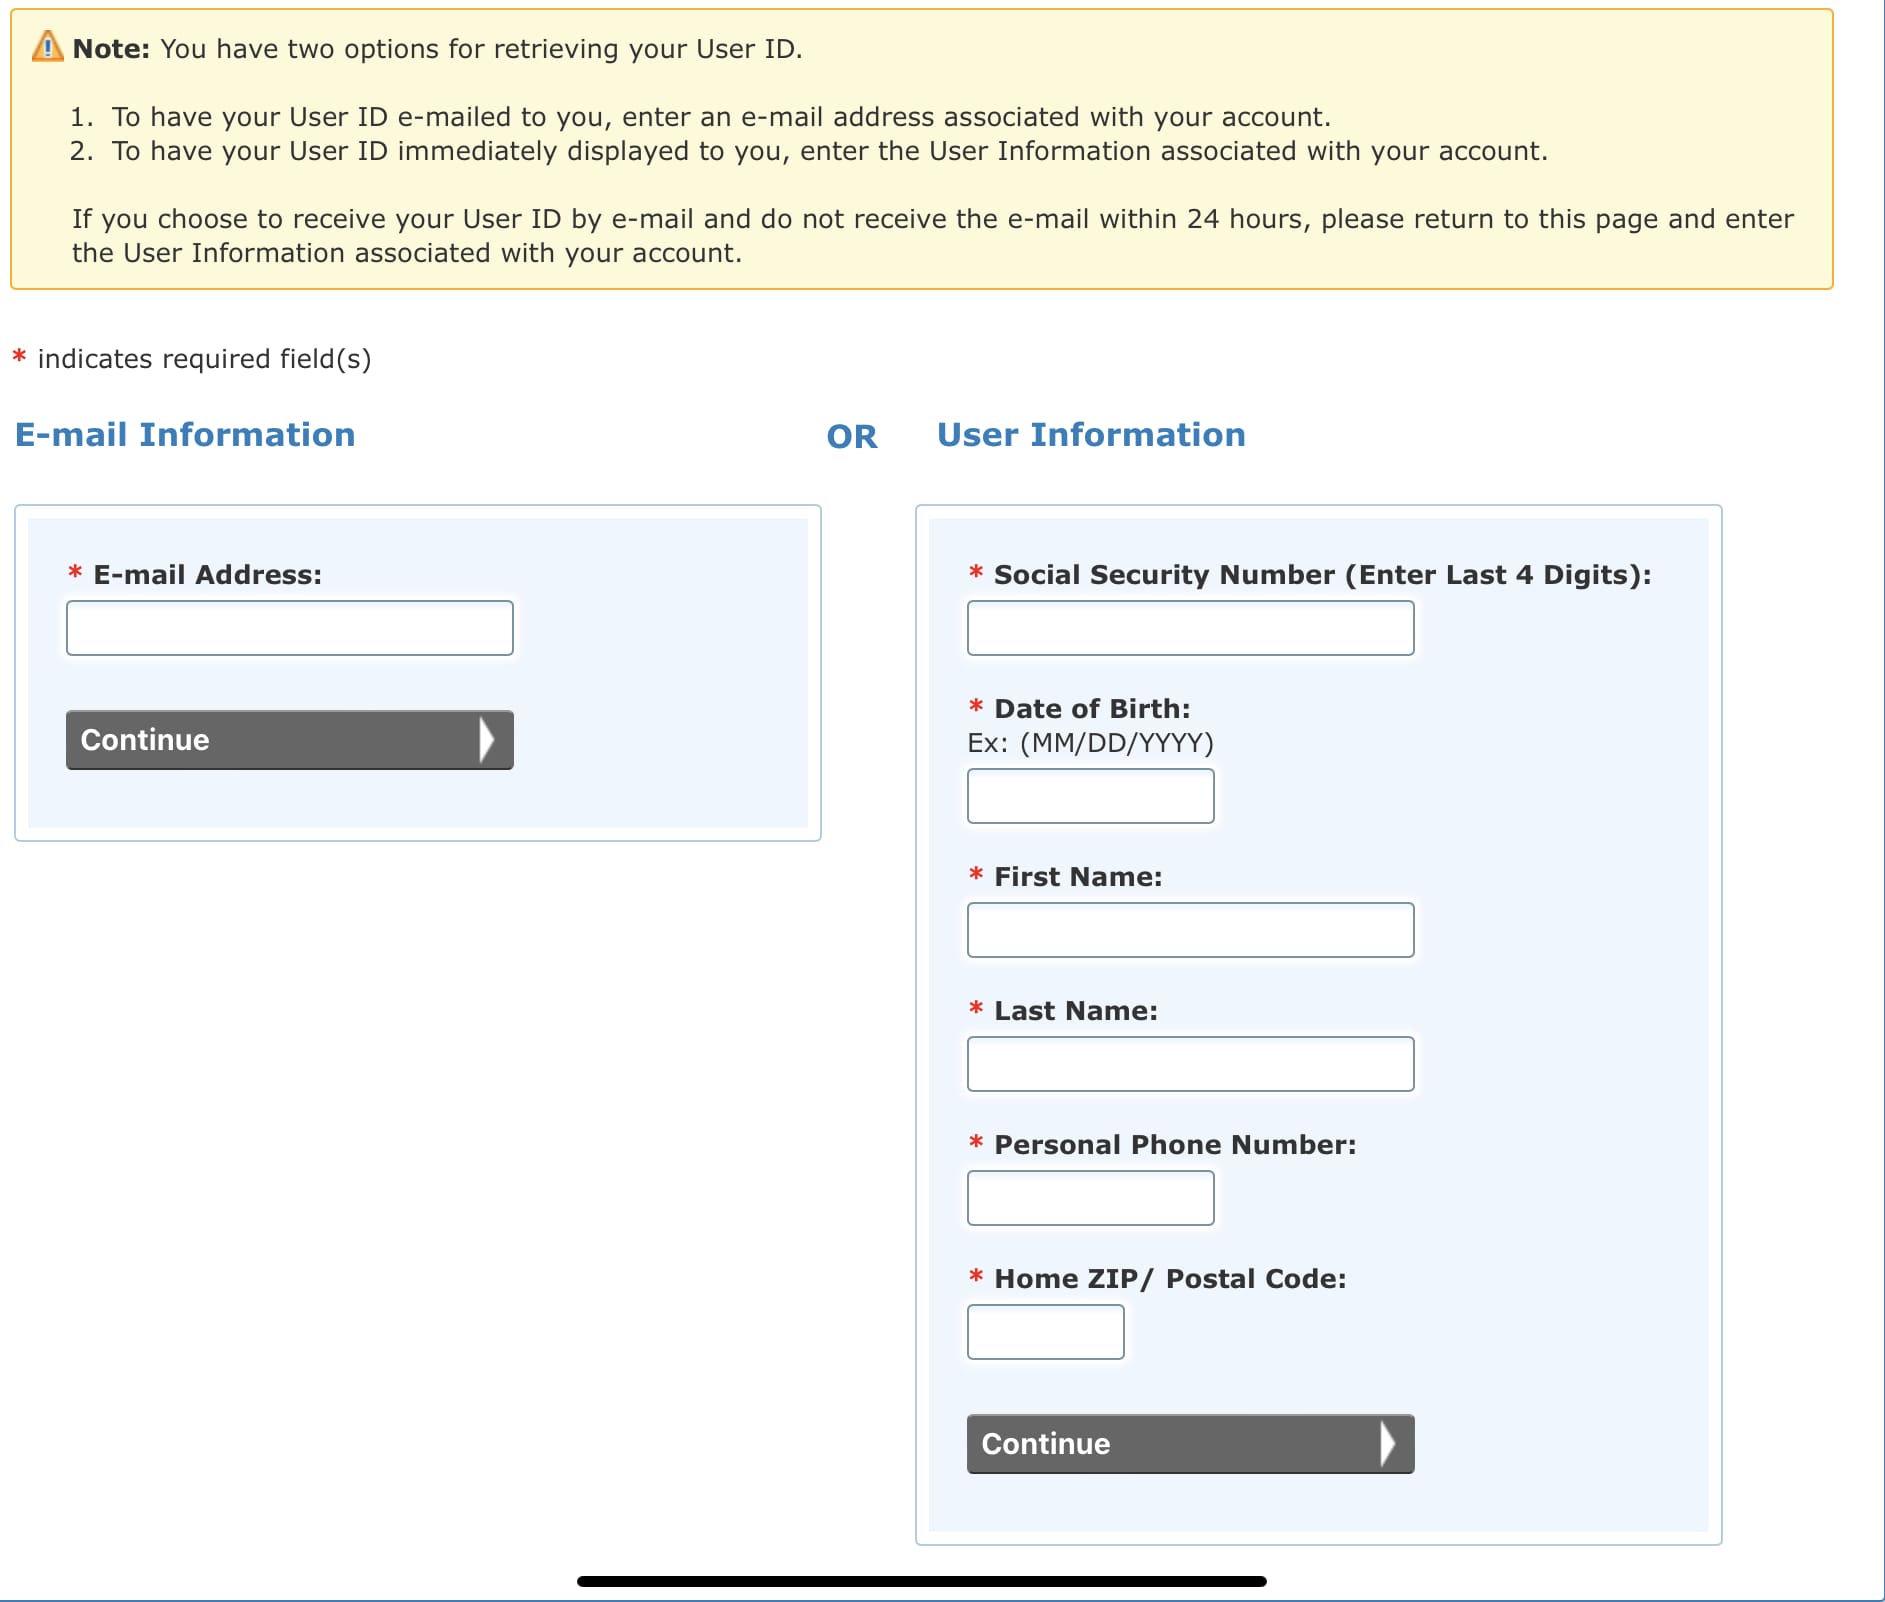Click the Continue button under E-mail Address
Image resolution: width=1885 pixels, height=1602 pixels.
250,740
